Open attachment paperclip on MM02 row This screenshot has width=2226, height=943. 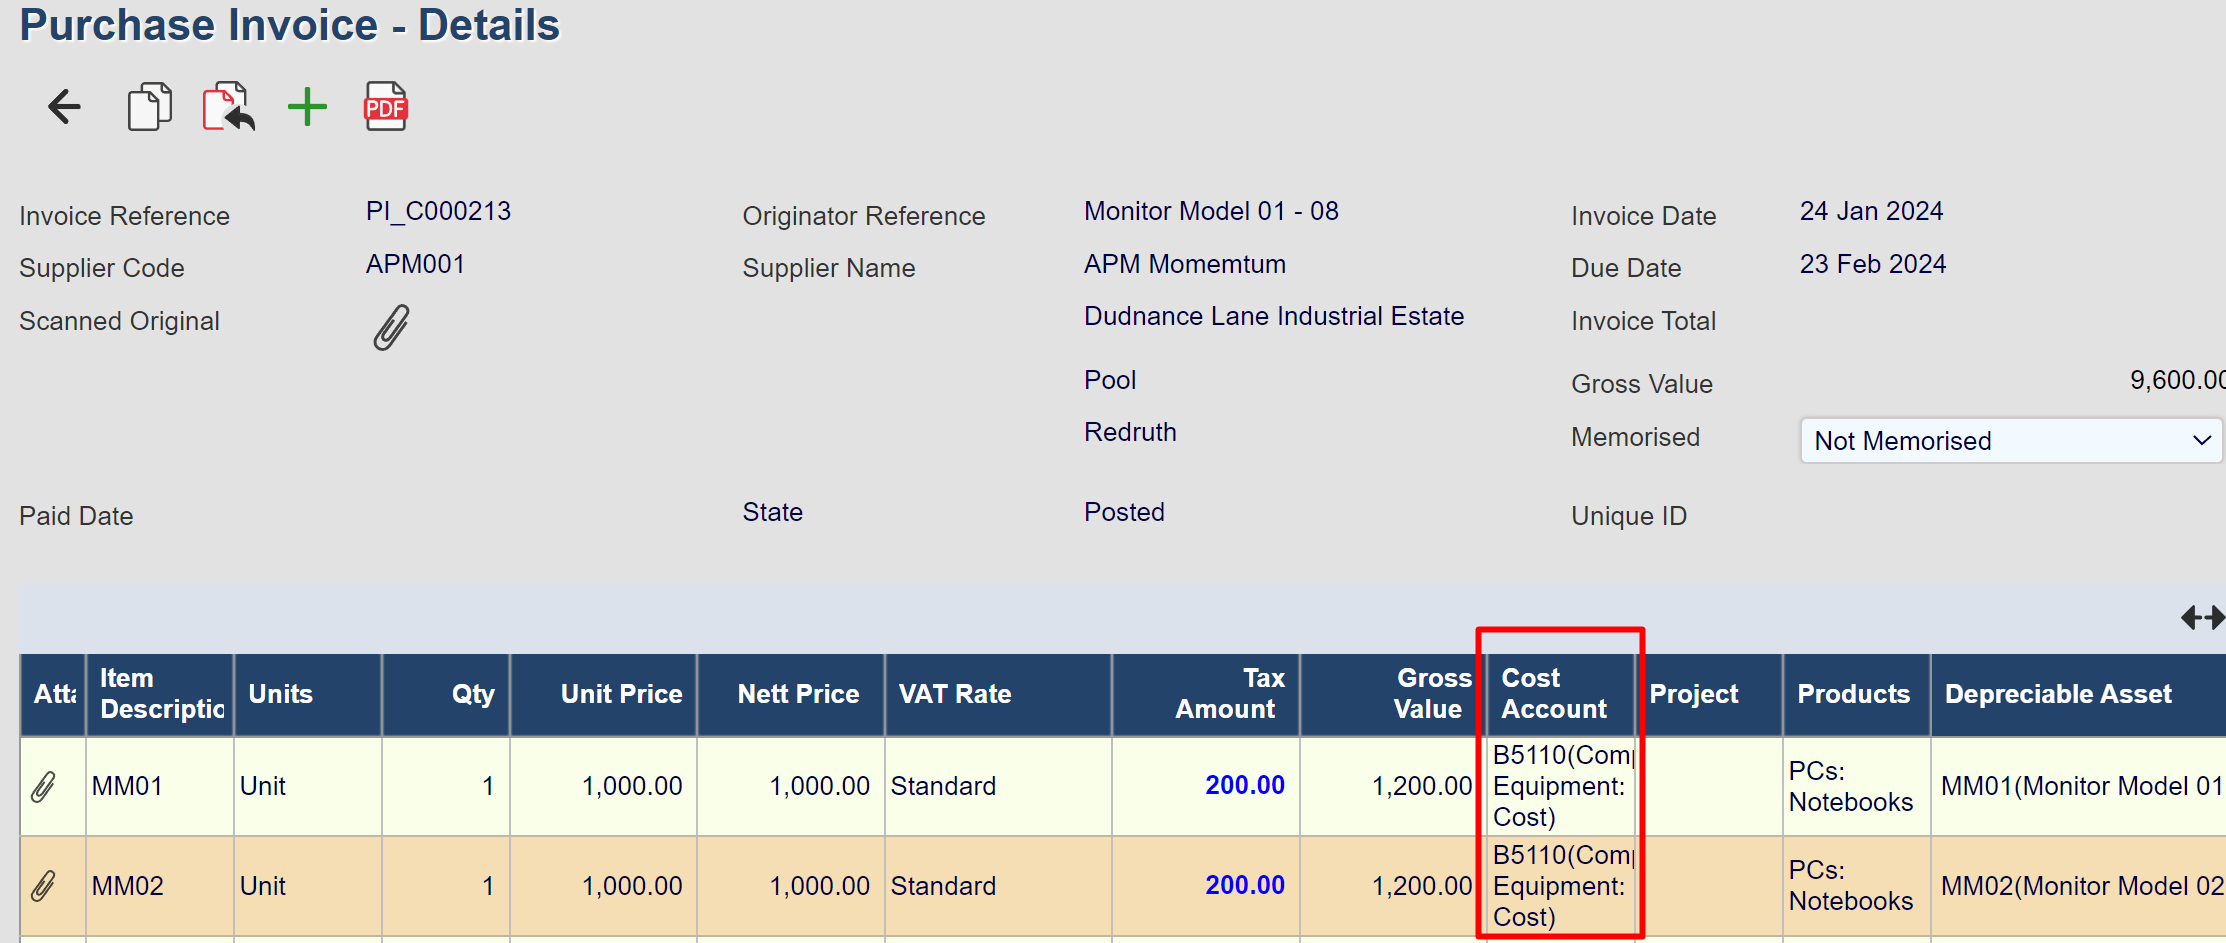43,886
